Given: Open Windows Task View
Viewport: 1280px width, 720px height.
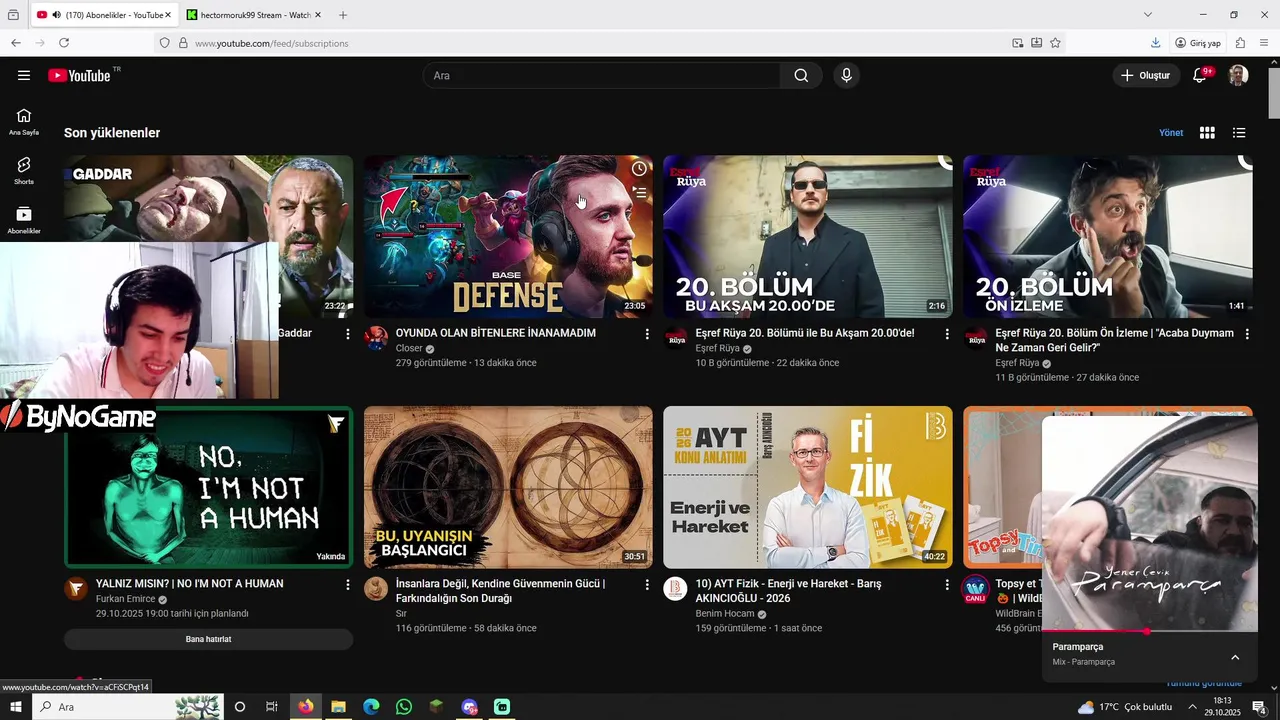Looking at the screenshot, I should pyautogui.click(x=272, y=707).
